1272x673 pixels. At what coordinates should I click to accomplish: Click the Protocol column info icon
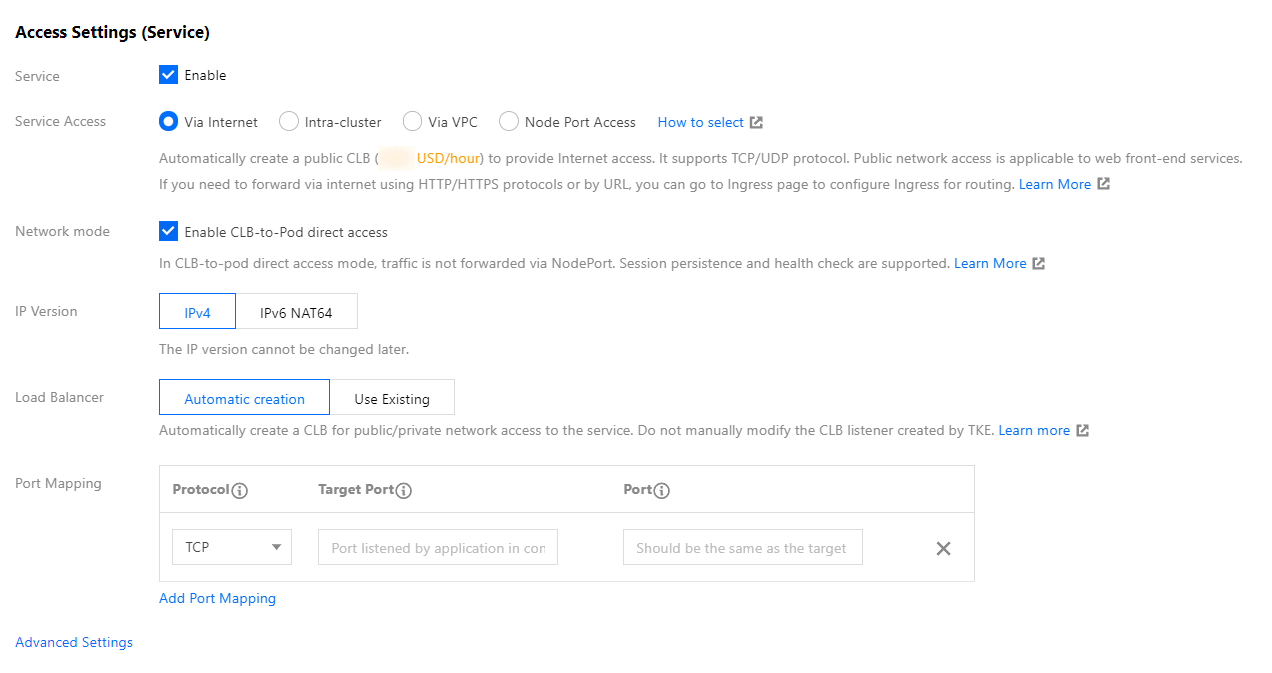coord(239,491)
